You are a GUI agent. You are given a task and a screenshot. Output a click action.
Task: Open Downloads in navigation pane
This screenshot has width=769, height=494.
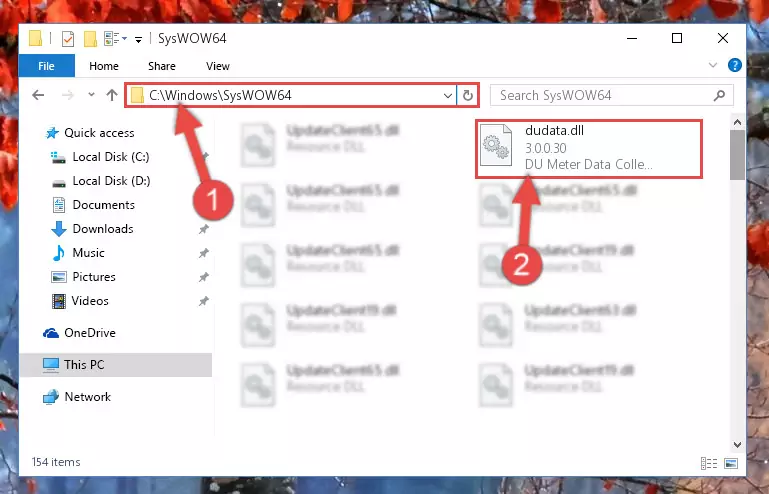click(103, 229)
